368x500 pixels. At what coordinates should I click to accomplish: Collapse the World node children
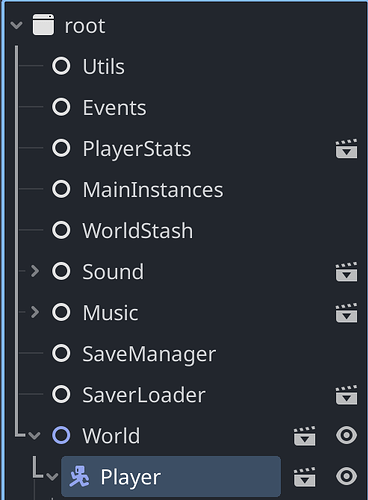pos(34,435)
